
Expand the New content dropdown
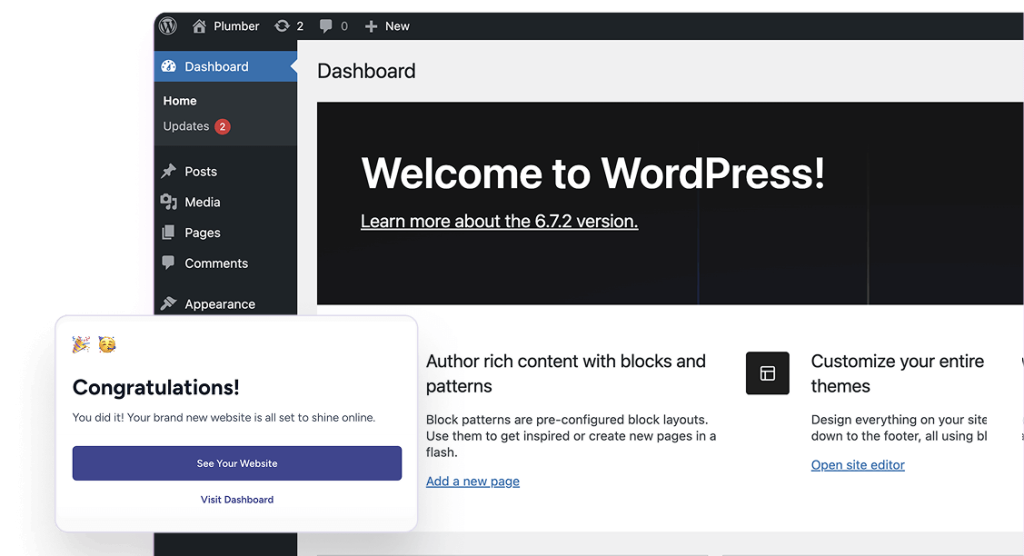point(397,26)
